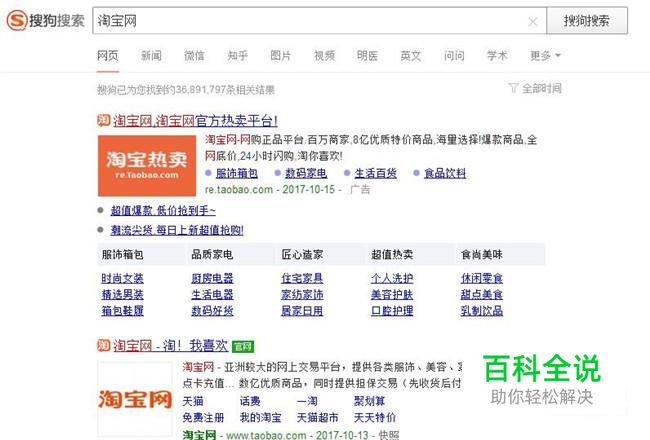This screenshot has width=650, height=440.
Task: Click the 淘宝网 logo thumbnail
Action: click(x=135, y=399)
